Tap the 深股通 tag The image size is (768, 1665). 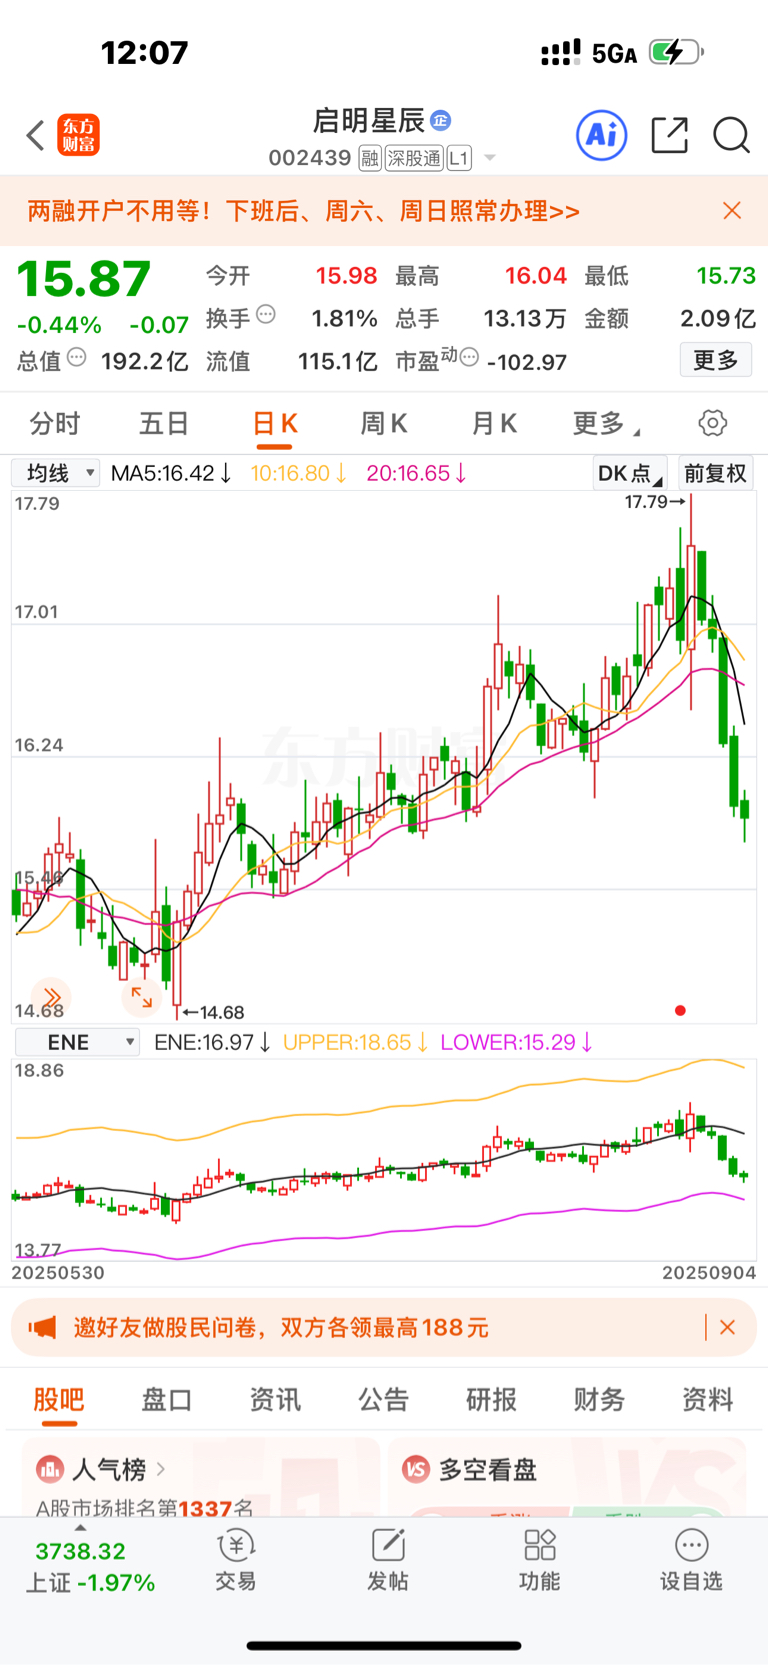pos(414,158)
